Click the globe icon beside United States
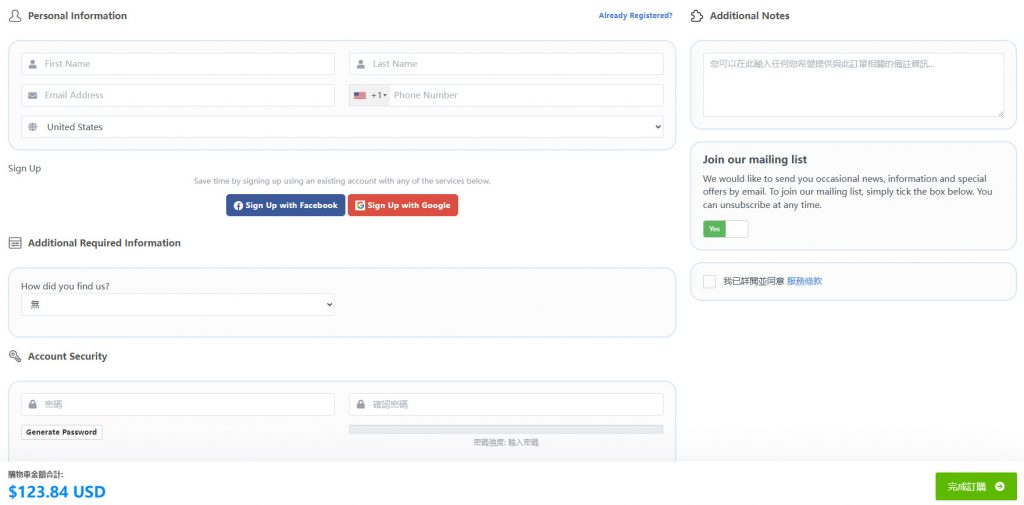1024x505 pixels. tap(33, 127)
